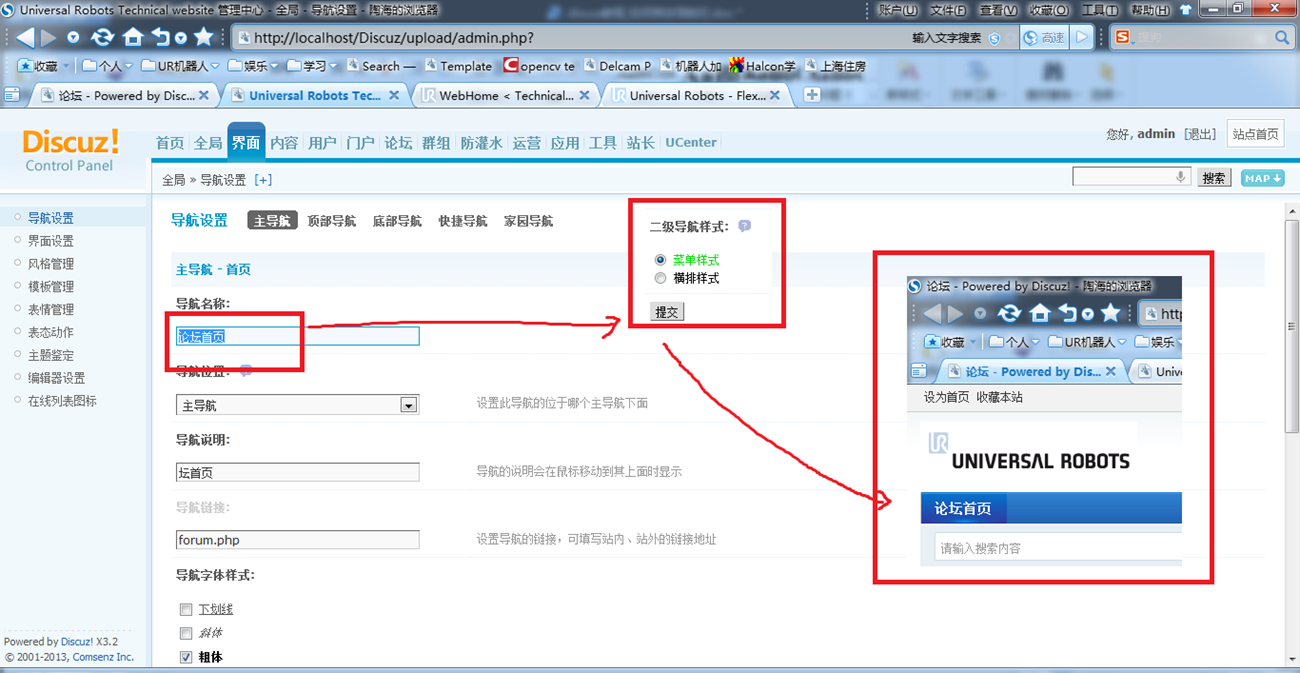
Task: Click the restore closed page undo icon
Action: tap(161, 38)
